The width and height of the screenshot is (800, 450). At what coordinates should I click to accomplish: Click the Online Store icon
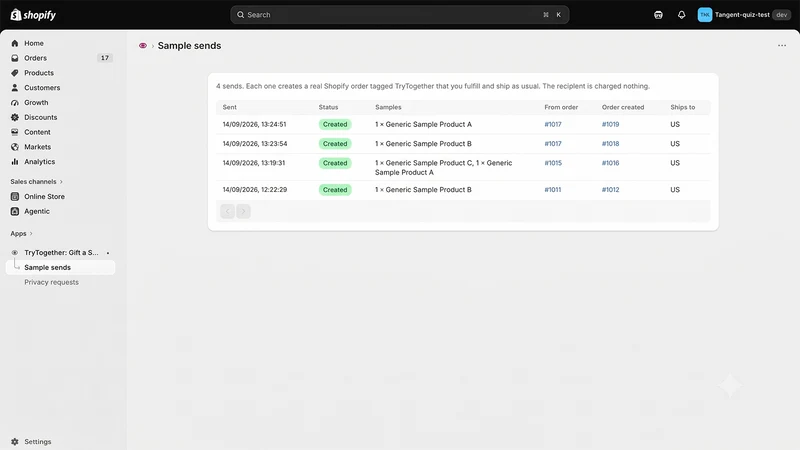(x=15, y=196)
